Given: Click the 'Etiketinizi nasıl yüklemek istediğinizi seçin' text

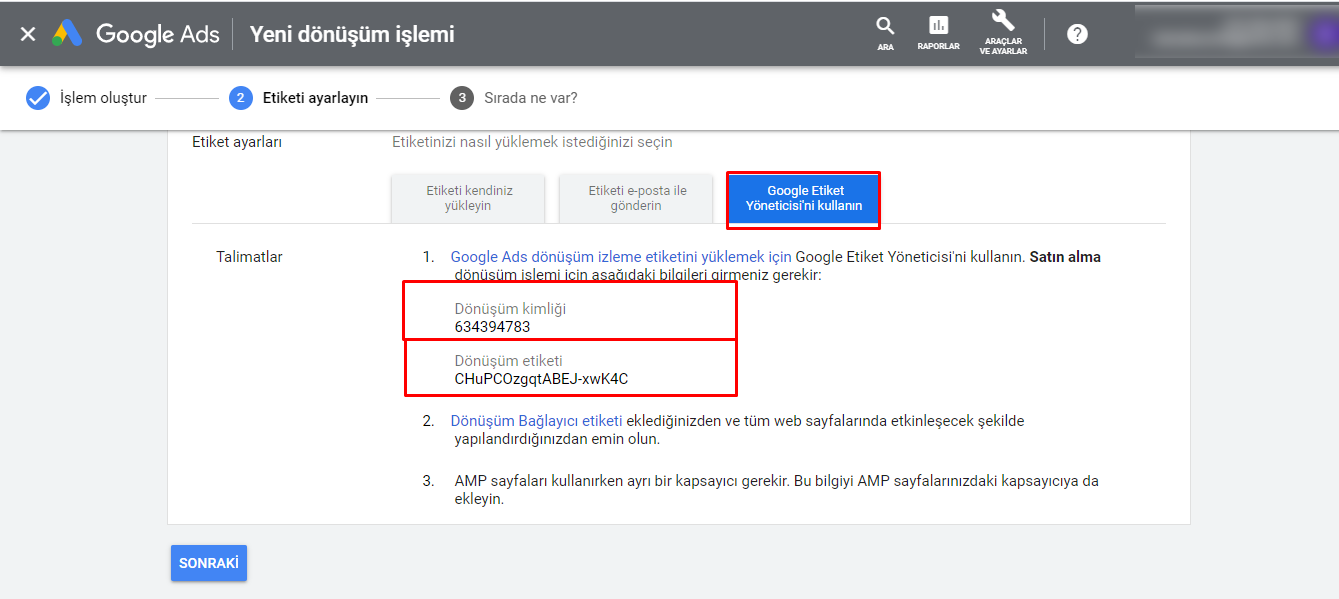Looking at the screenshot, I should click(532, 142).
